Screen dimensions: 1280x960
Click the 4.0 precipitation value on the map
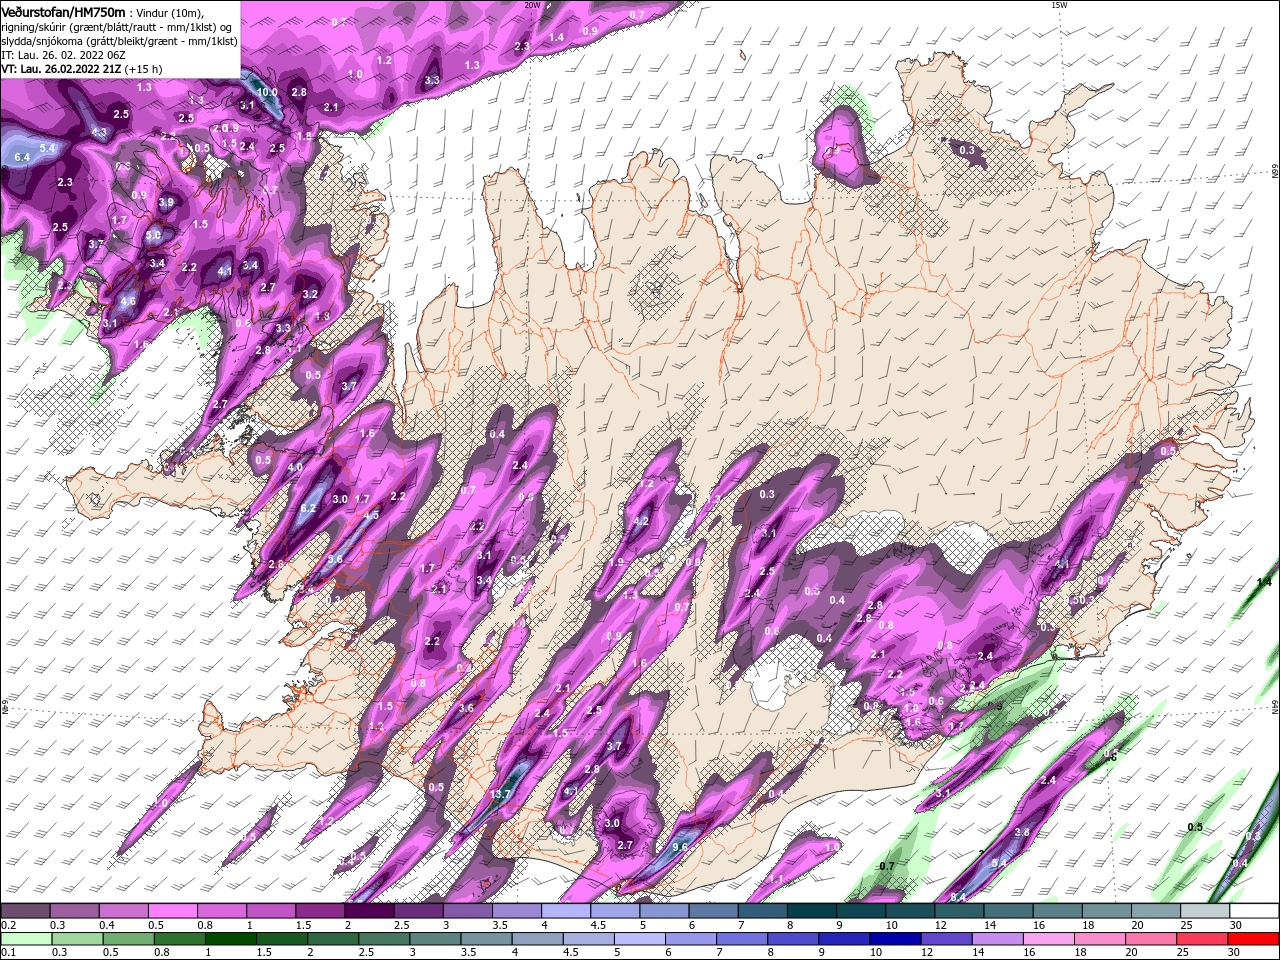(x=295, y=467)
